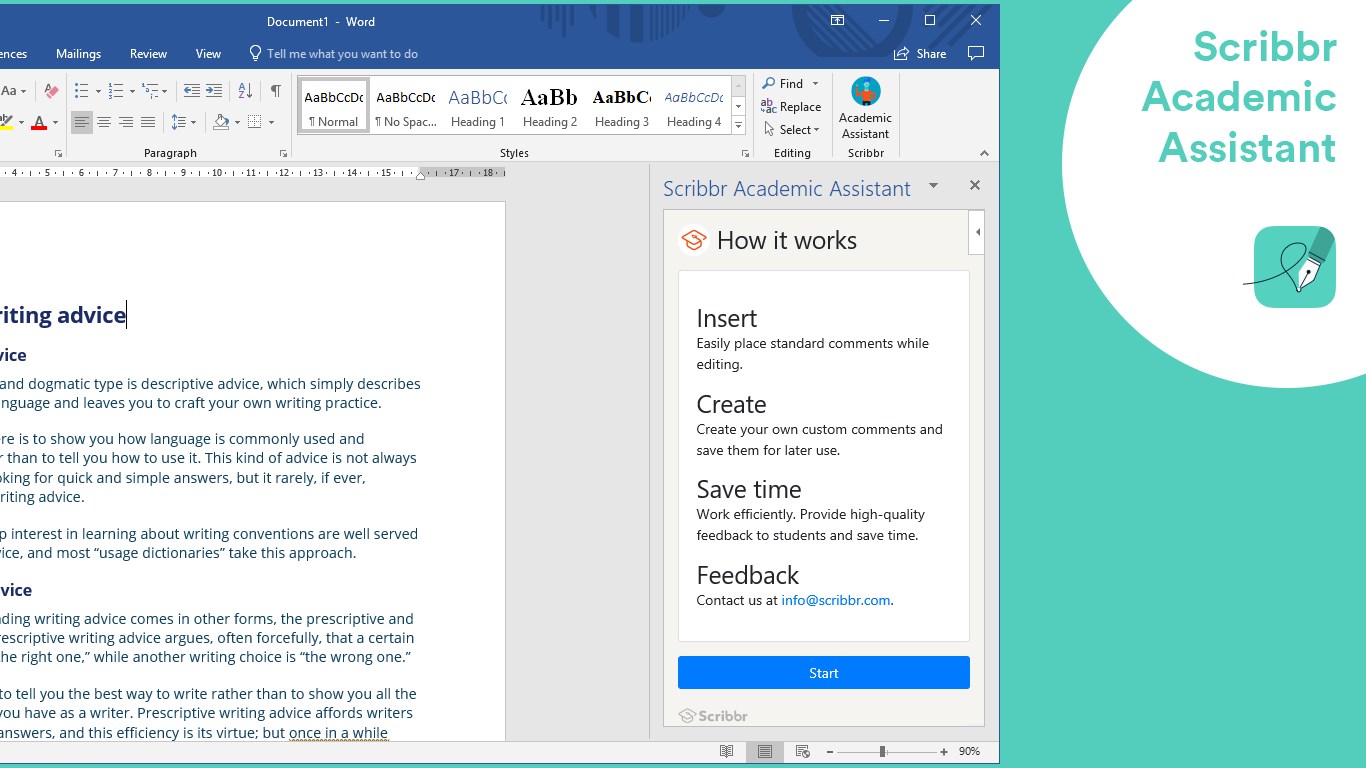Switch to Web Layout view
1366x768 pixels.
pos(802,751)
